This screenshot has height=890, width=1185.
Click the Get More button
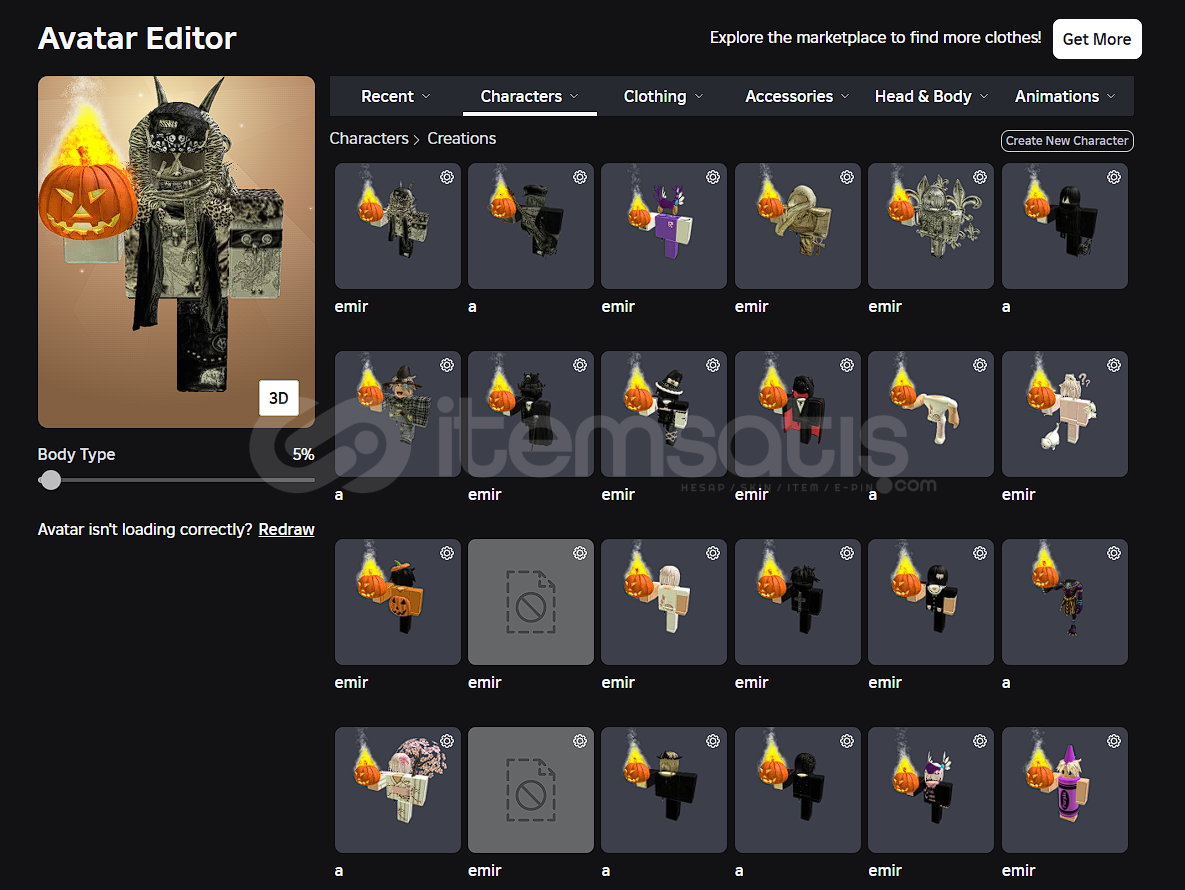[1097, 39]
